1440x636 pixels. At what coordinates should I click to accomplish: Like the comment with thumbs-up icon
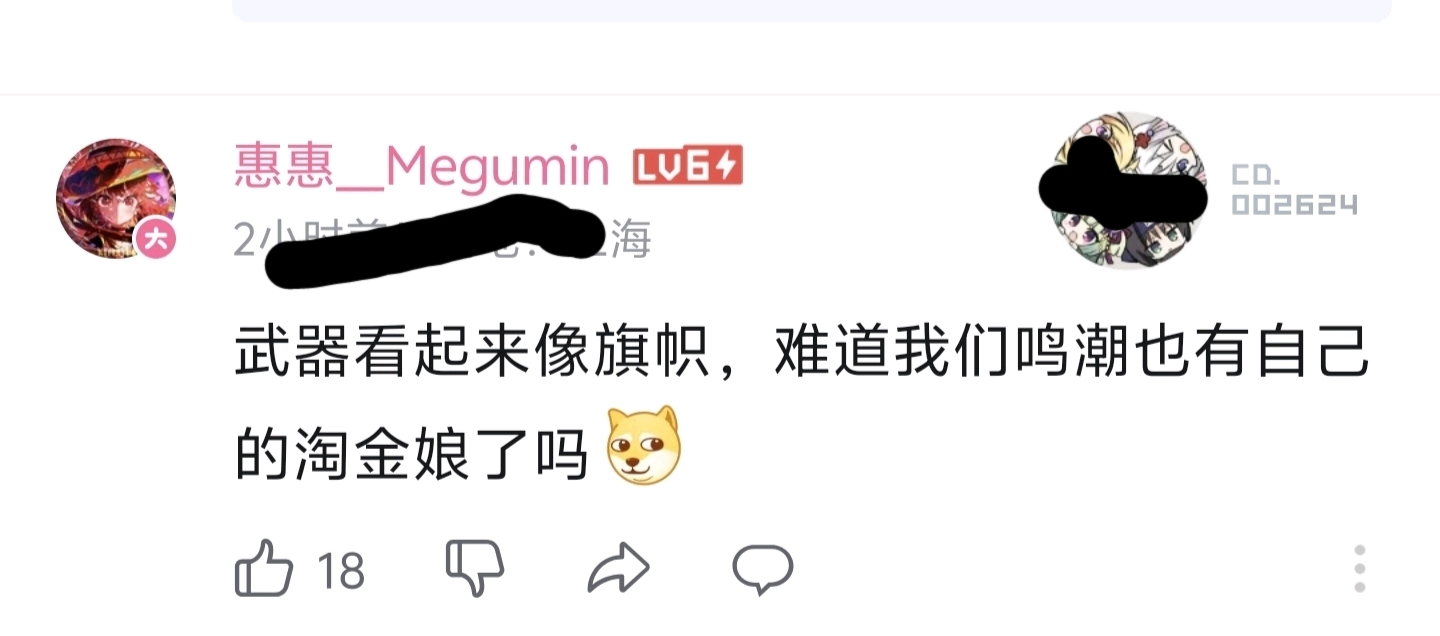point(264,571)
